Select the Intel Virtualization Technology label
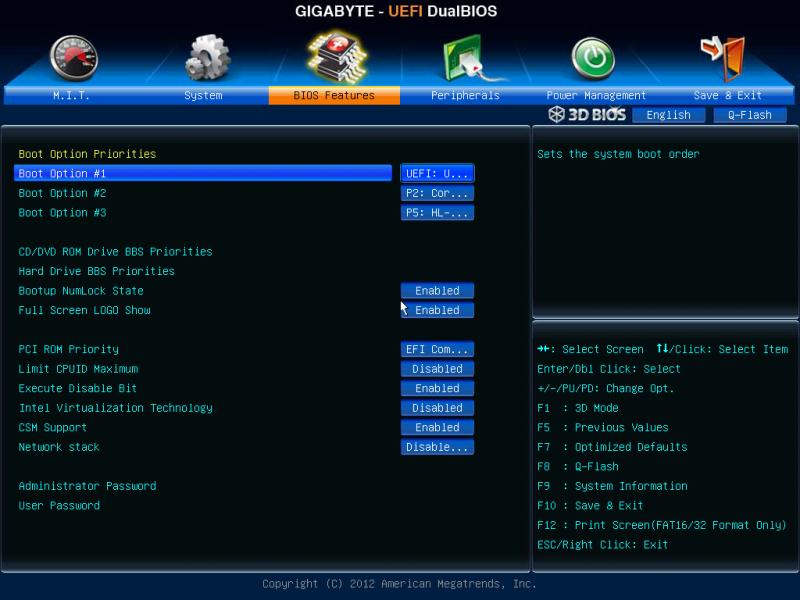Viewport: 800px width, 600px height. pos(116,408)
